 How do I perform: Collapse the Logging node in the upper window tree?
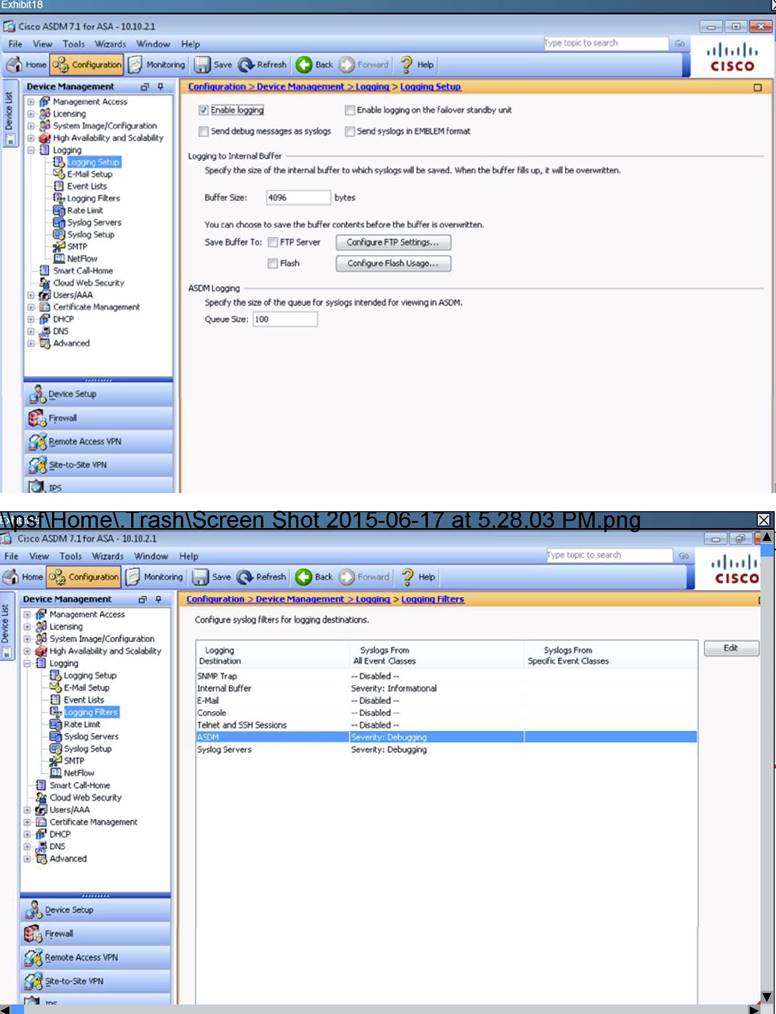[x=31, y=150]
